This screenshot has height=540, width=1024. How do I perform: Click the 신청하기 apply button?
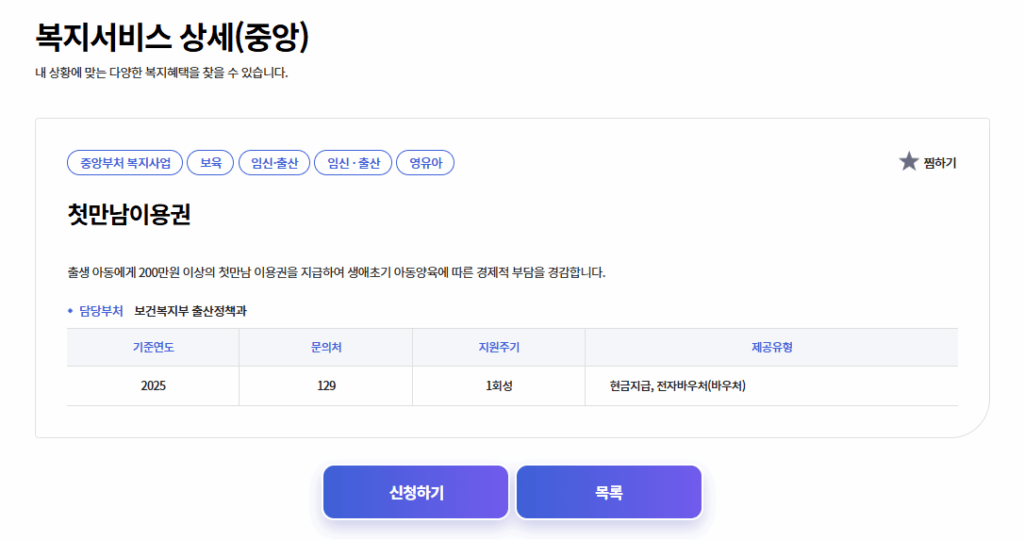pos(415,492)
